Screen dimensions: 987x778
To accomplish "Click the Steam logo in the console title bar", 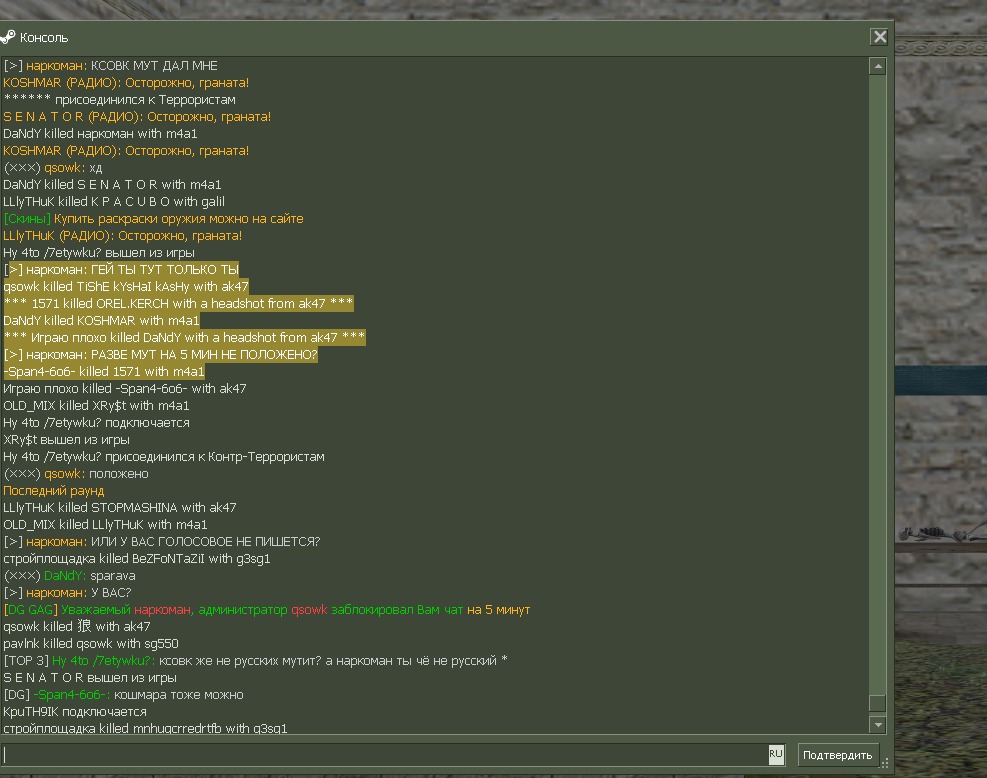I will coord(8,37).
